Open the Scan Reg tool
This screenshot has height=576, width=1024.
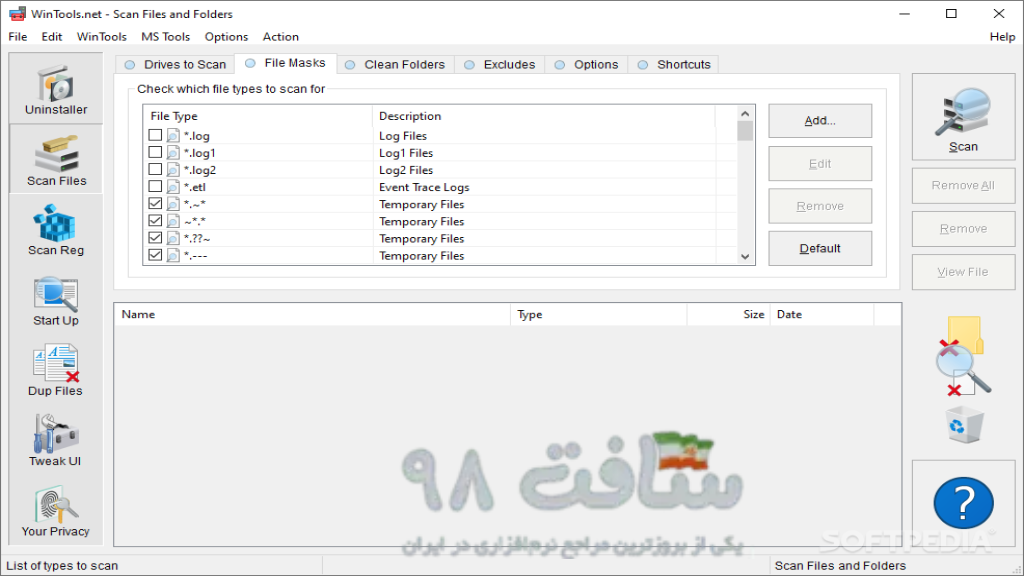(56, 230)
